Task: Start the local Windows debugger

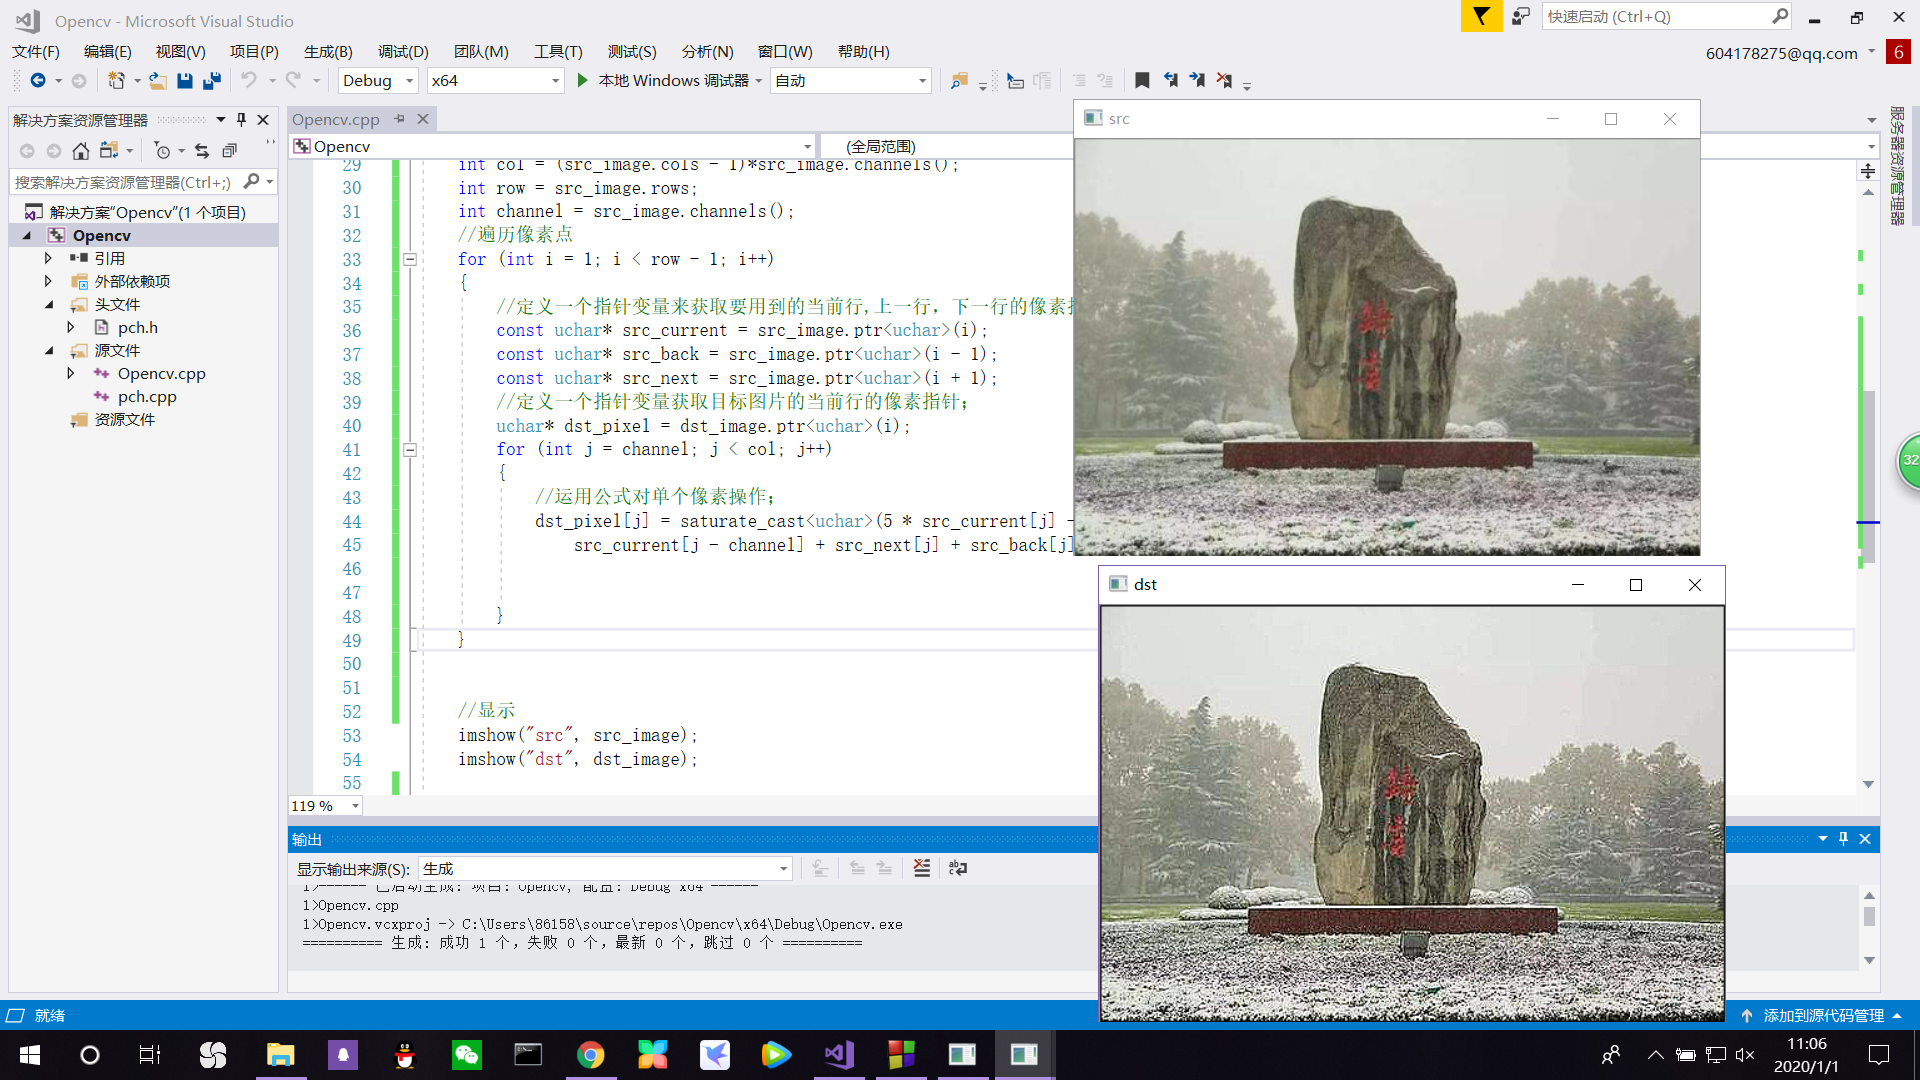Action: tap(583, 81)
